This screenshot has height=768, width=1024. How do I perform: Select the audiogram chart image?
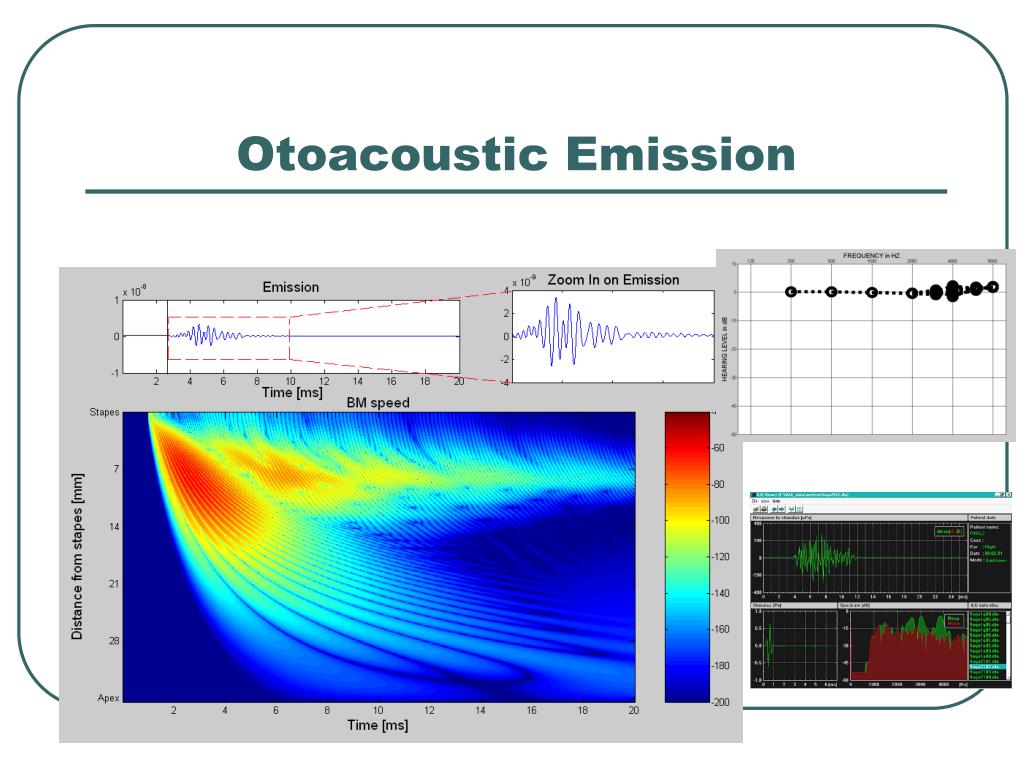866,345
